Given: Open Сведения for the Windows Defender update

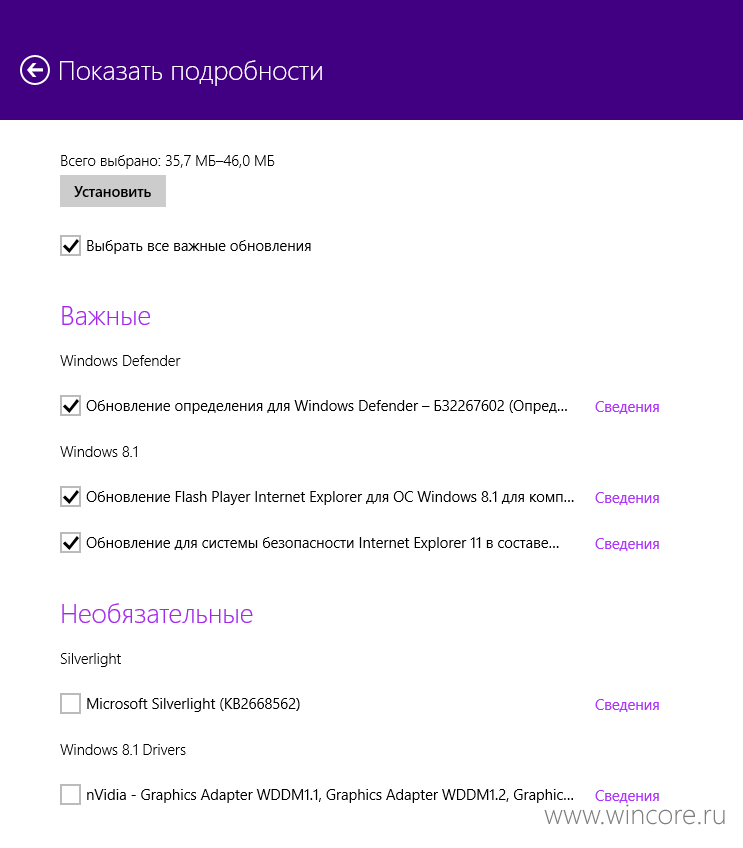Looking at the screenshot, I should [x=627, y=407].
